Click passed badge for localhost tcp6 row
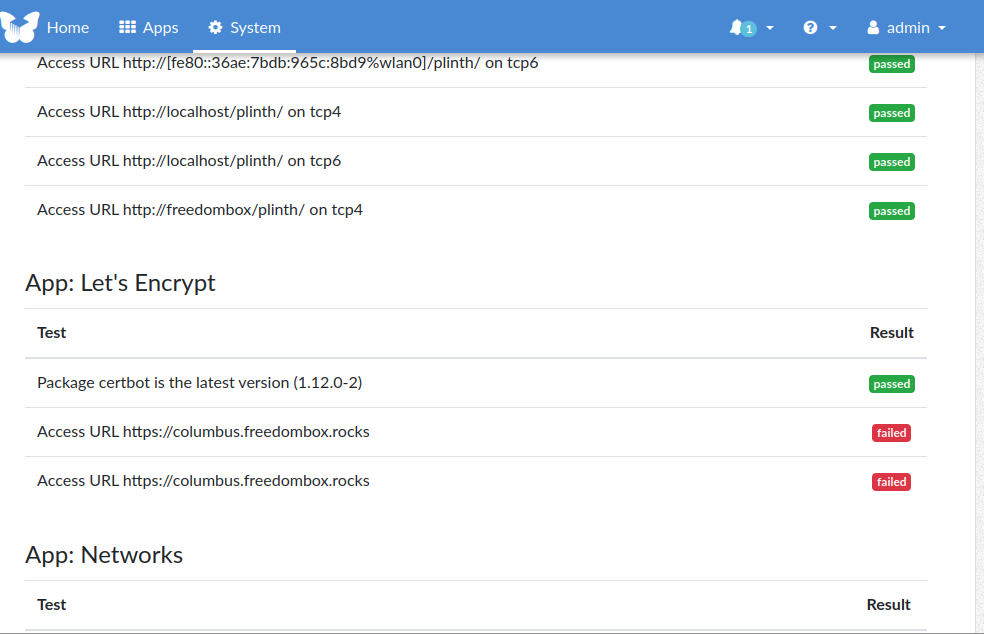 (892, 162)
